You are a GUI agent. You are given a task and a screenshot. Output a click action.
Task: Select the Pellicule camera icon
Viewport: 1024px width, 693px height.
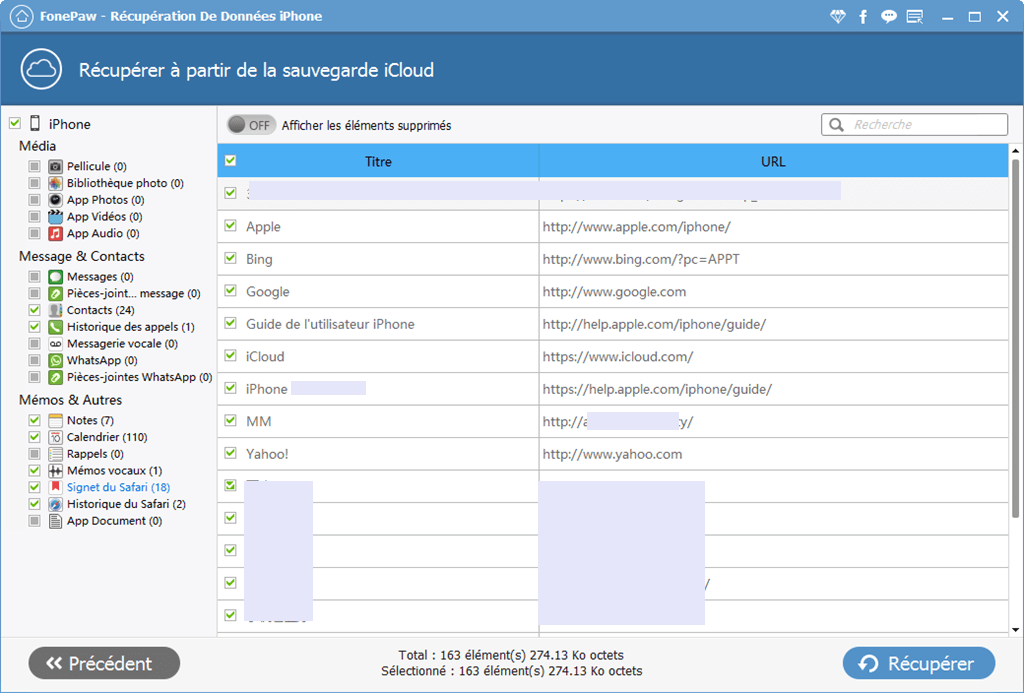tap(56, 167)
